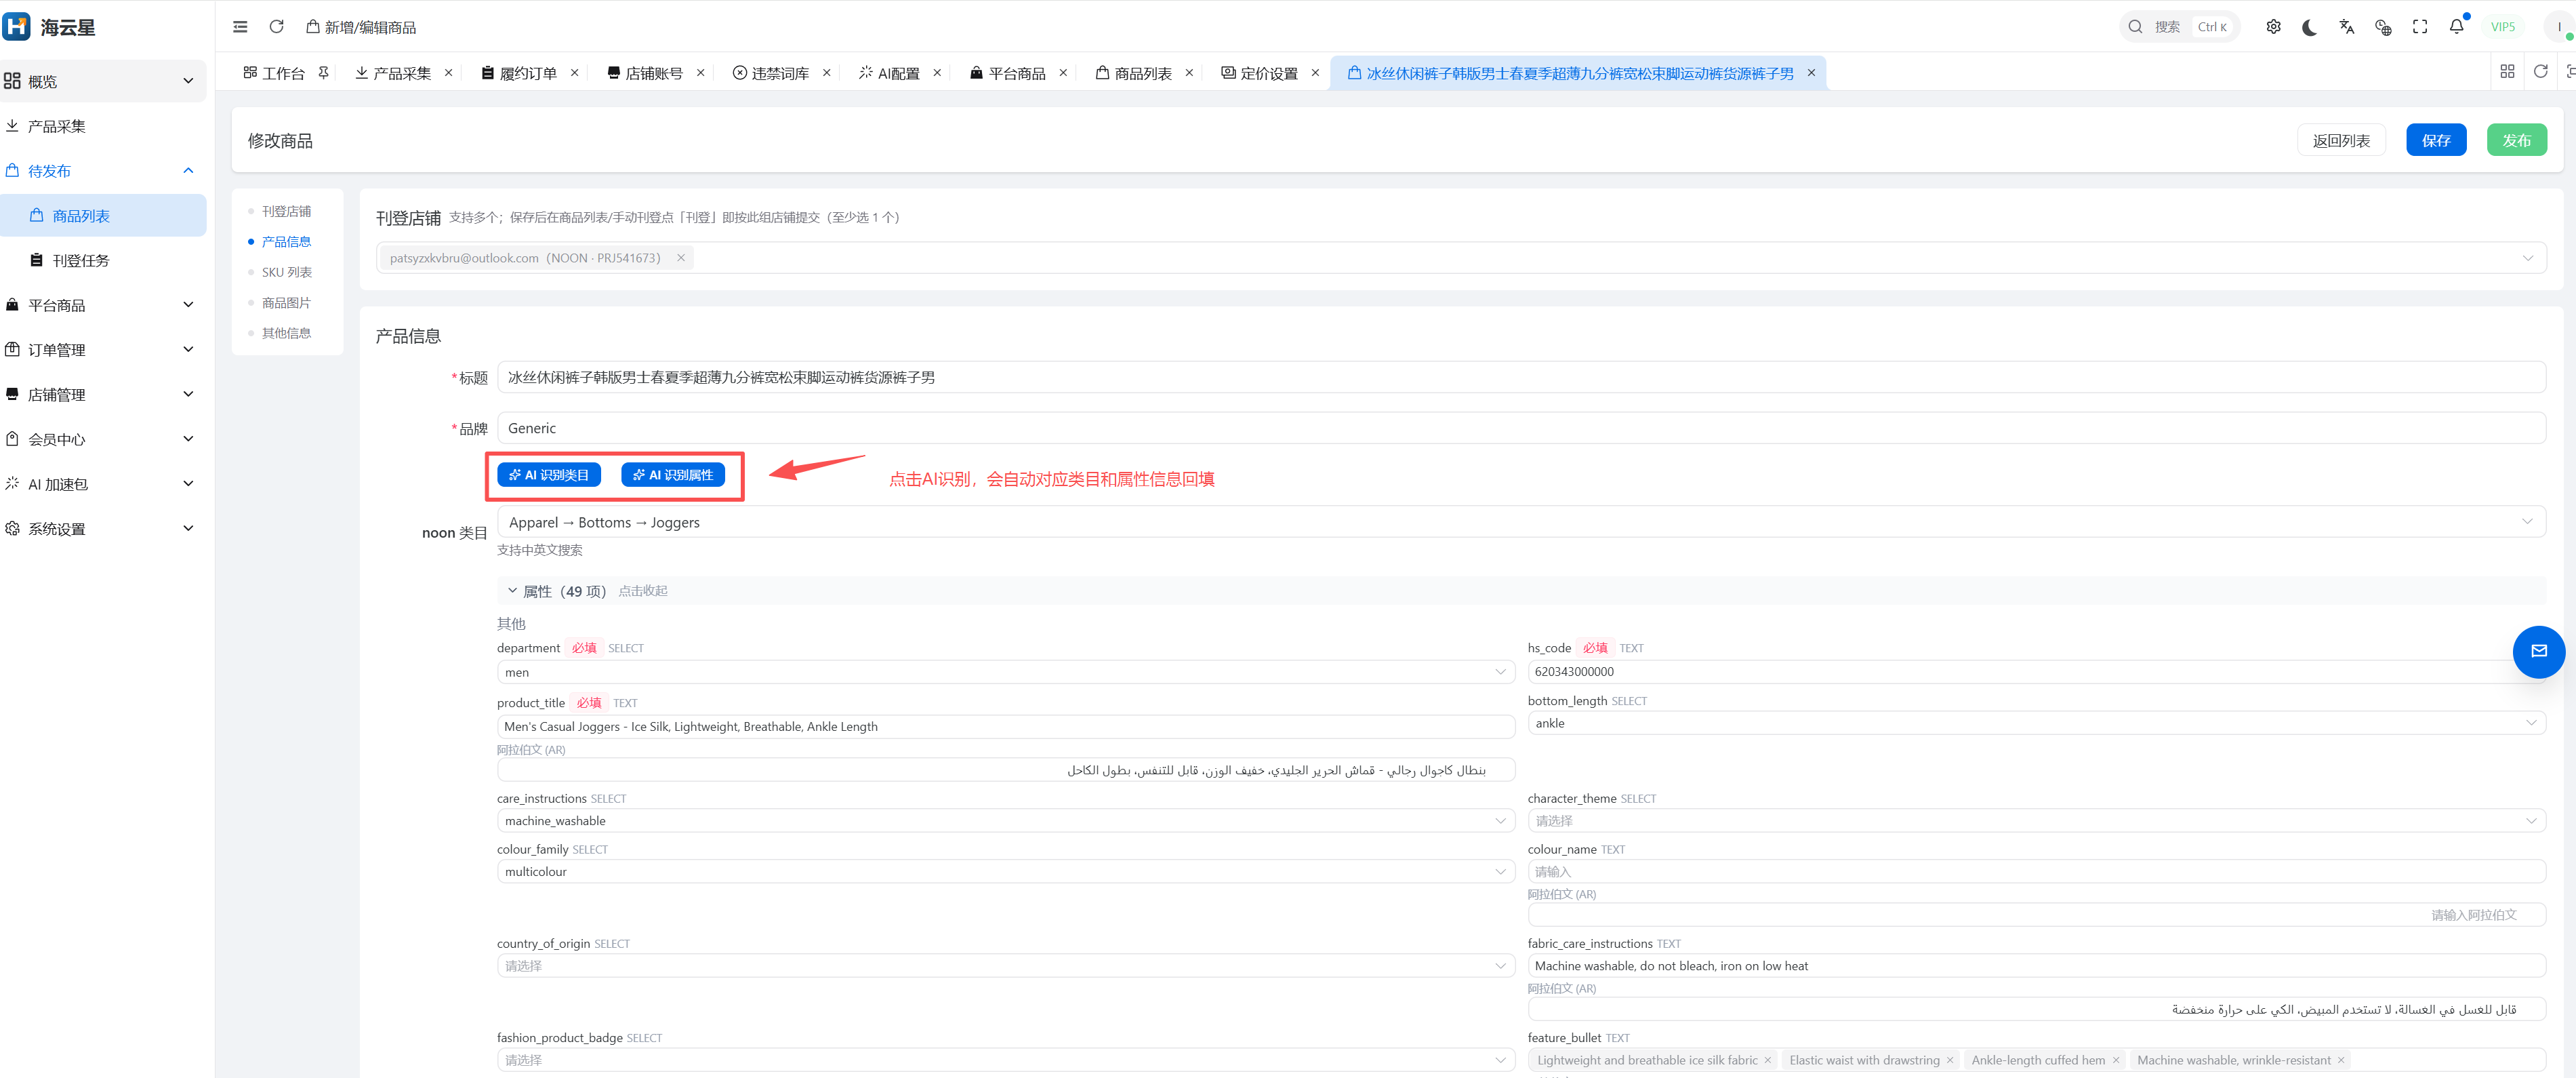This screenshot has width=2576, height=1078.
Task: Open the settings gear in top bar
Action: coord(2273,27)
